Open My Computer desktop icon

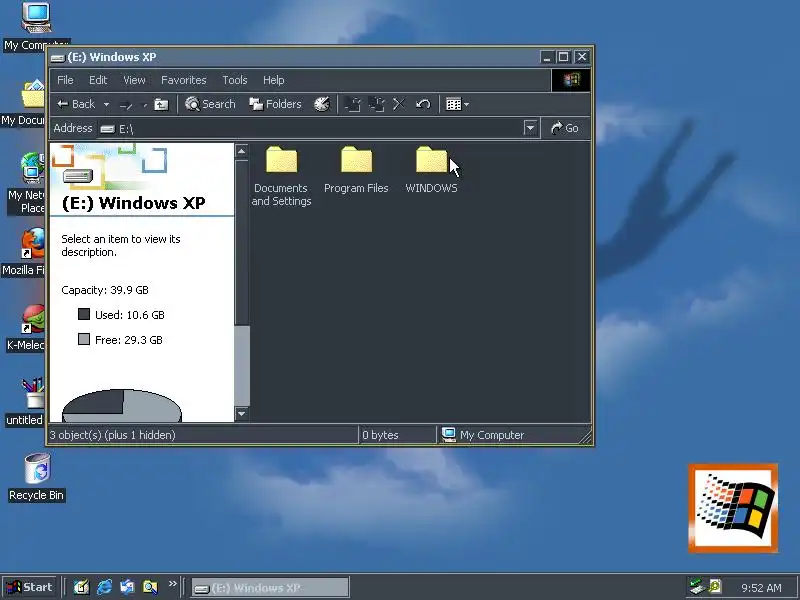pyautogui.click(x=36, y=26)
